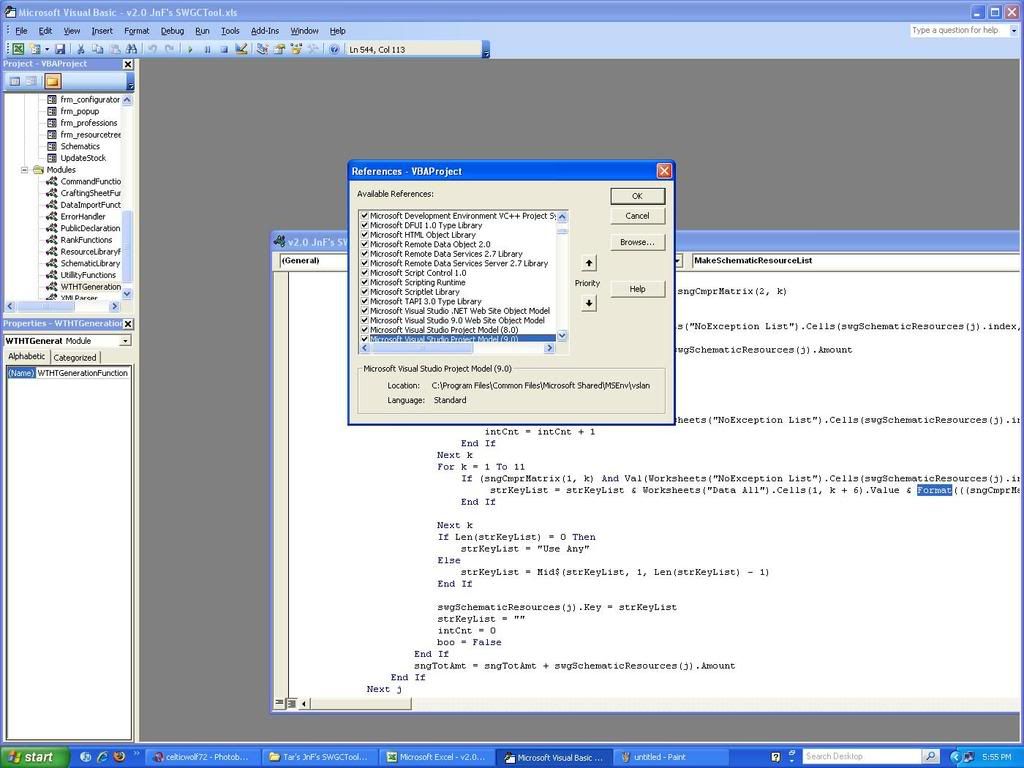Click the Copy toolbar icon

click(97, 49)
